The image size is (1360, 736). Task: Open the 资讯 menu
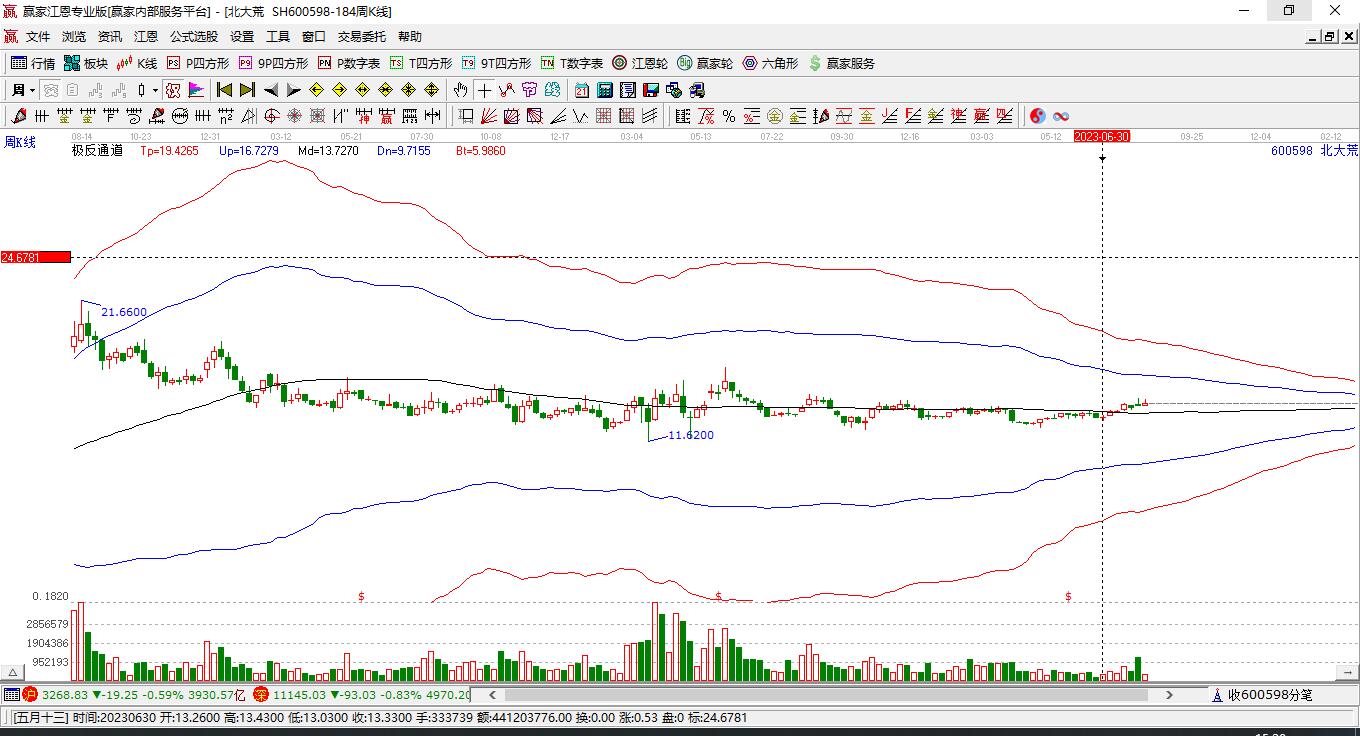pyautogui.click(x=110, y=37)
